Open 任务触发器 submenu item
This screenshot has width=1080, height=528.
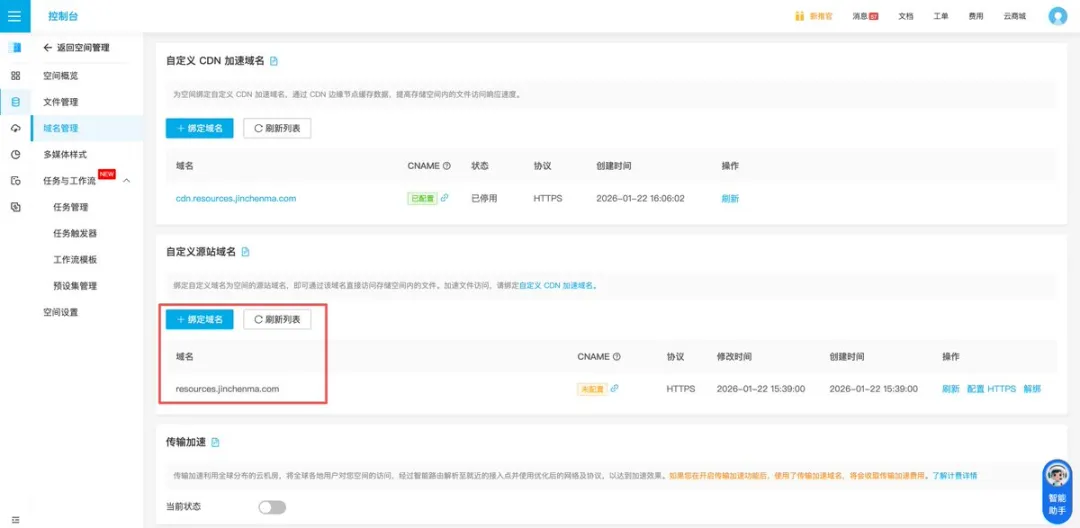75,233
